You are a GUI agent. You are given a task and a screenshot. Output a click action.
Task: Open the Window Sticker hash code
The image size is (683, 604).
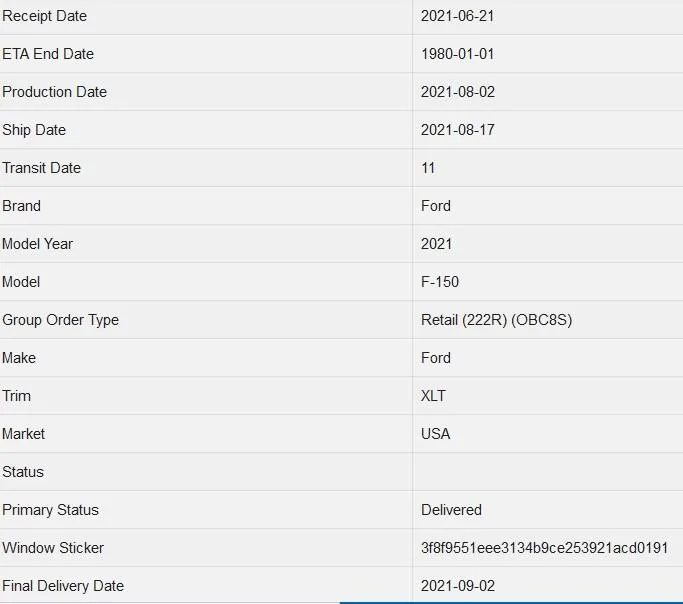tap(544, 548)
